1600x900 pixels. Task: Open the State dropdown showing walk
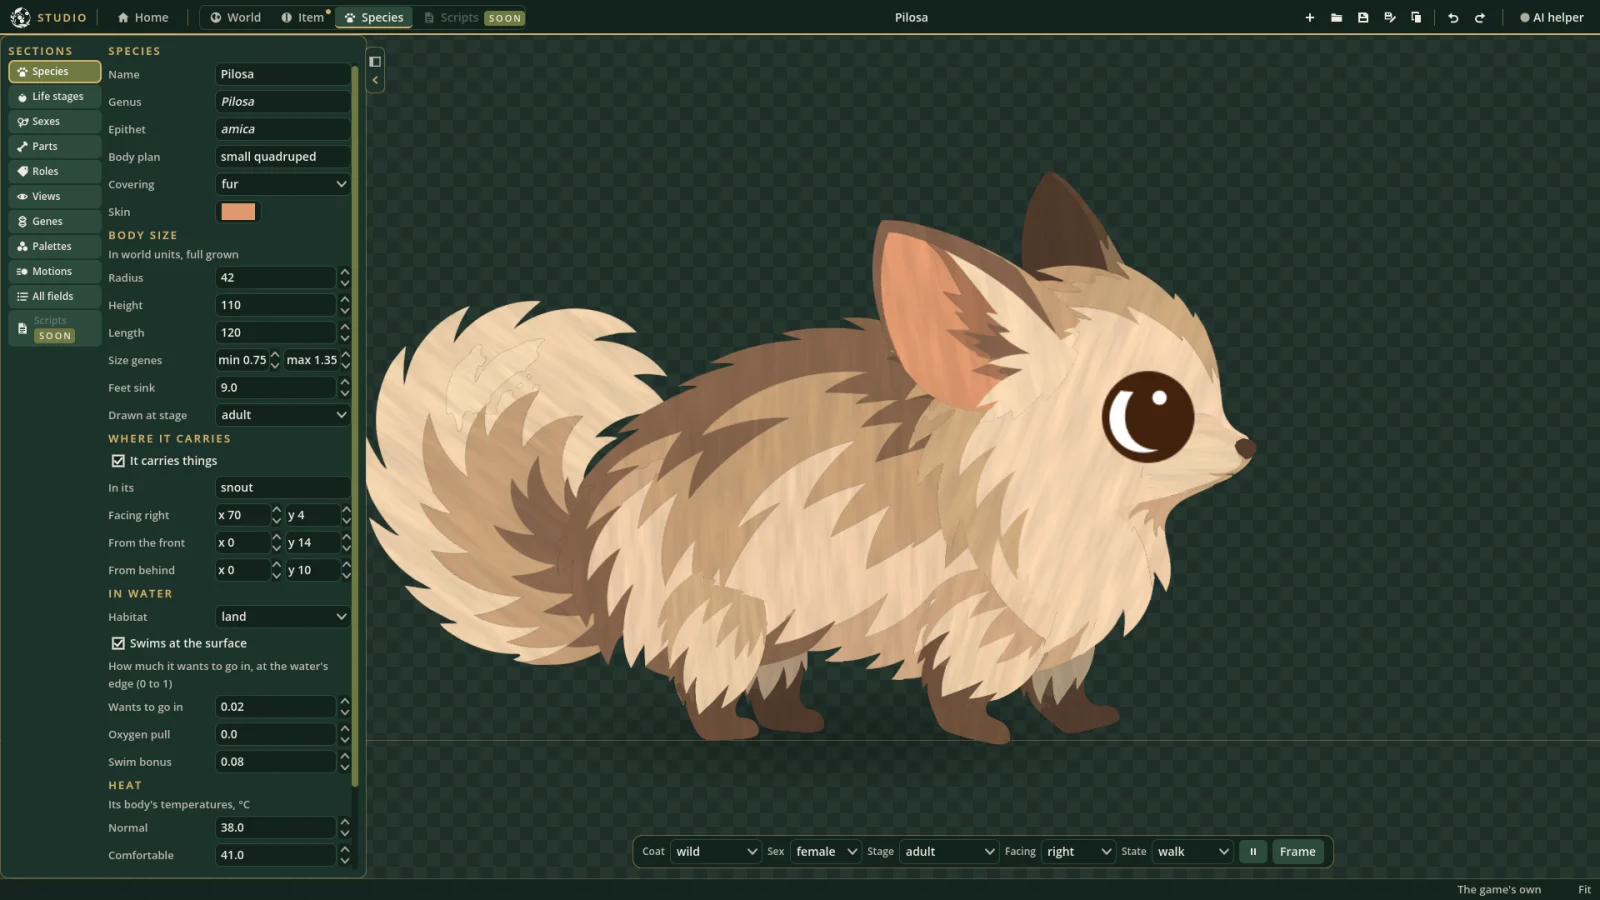pyautogui.click(x=1192, y=852)
